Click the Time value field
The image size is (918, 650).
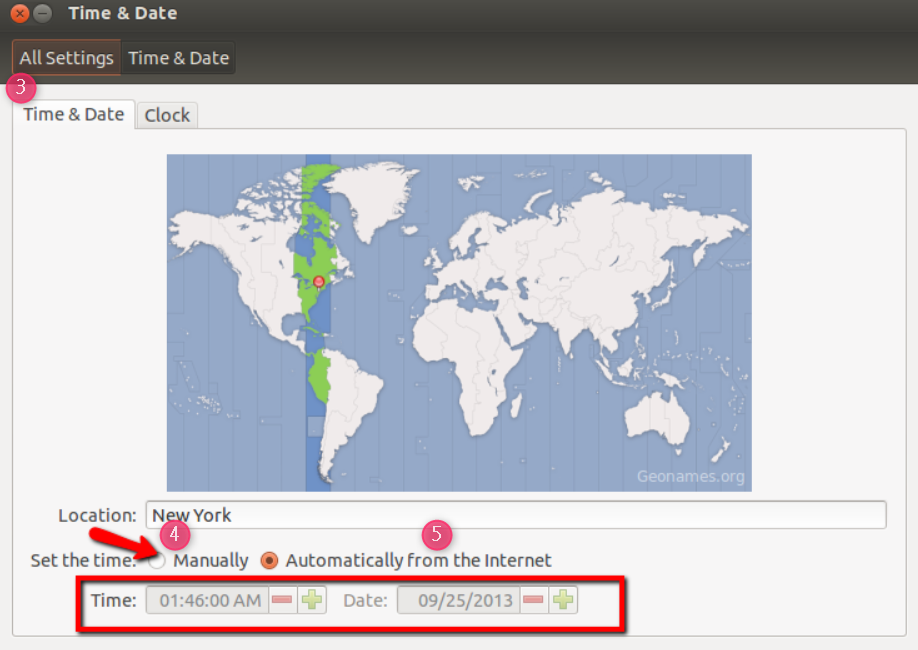pyautogui.click(x=208, y=600)
